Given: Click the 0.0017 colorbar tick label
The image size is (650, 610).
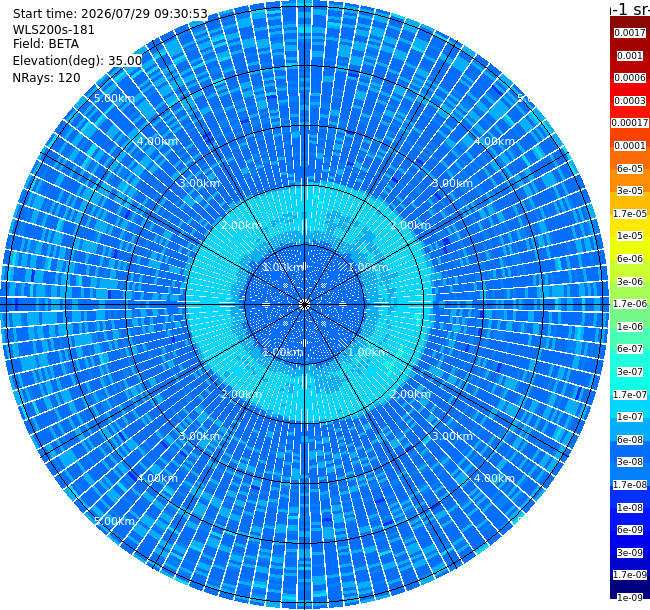Looking at the screenshot, I should click(630, 33).
